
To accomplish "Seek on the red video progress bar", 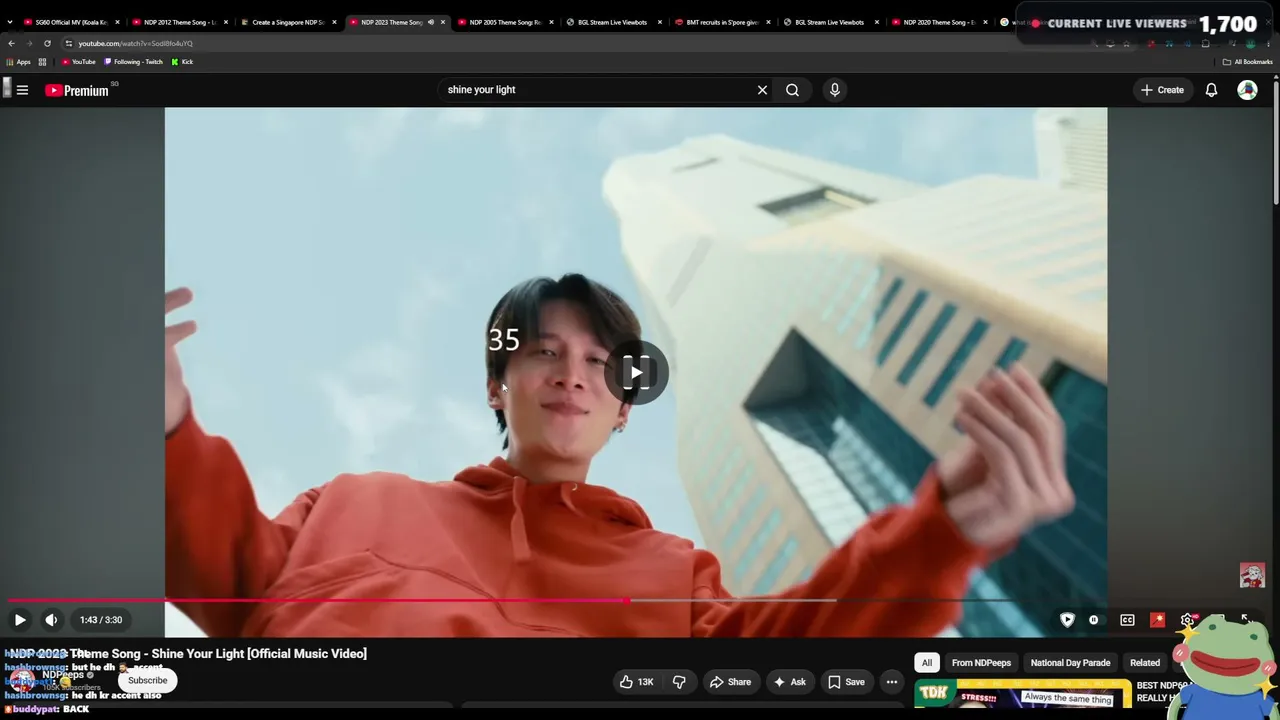I will coord(318,601).
